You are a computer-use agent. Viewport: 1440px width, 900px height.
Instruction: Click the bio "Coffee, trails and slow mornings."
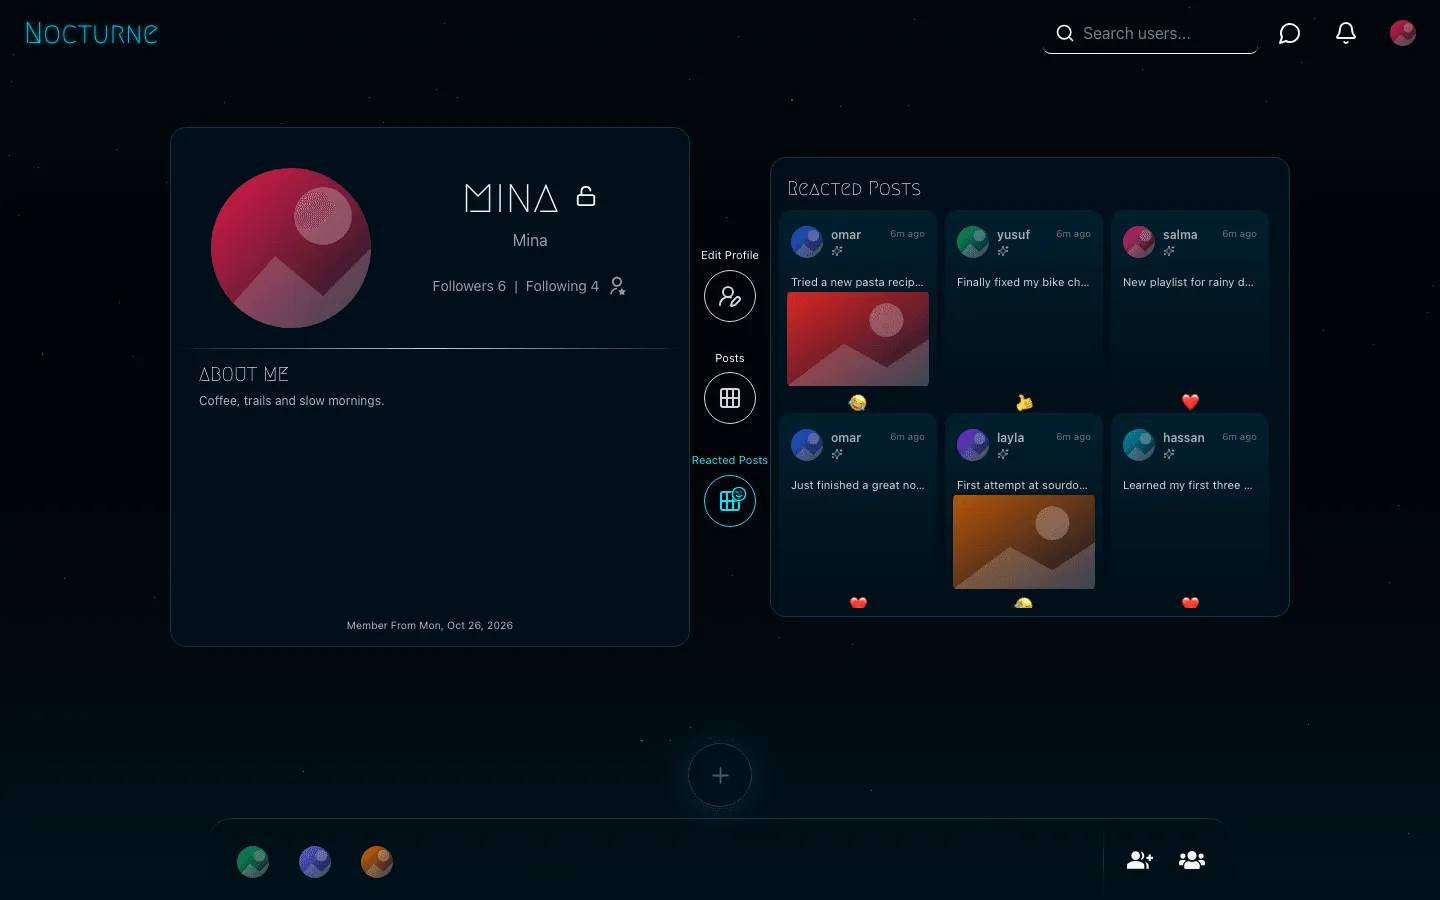pyautogui.click(x=291, y=401)
